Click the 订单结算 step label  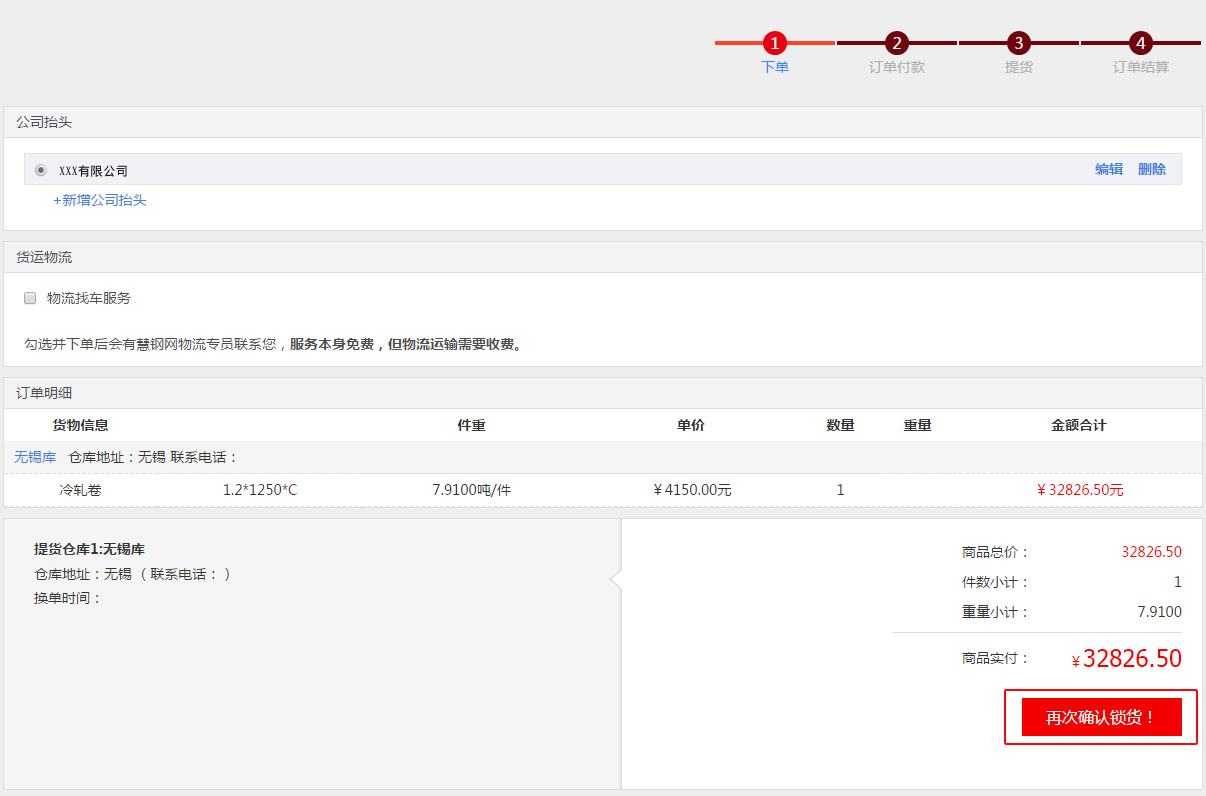(1141, 67)
